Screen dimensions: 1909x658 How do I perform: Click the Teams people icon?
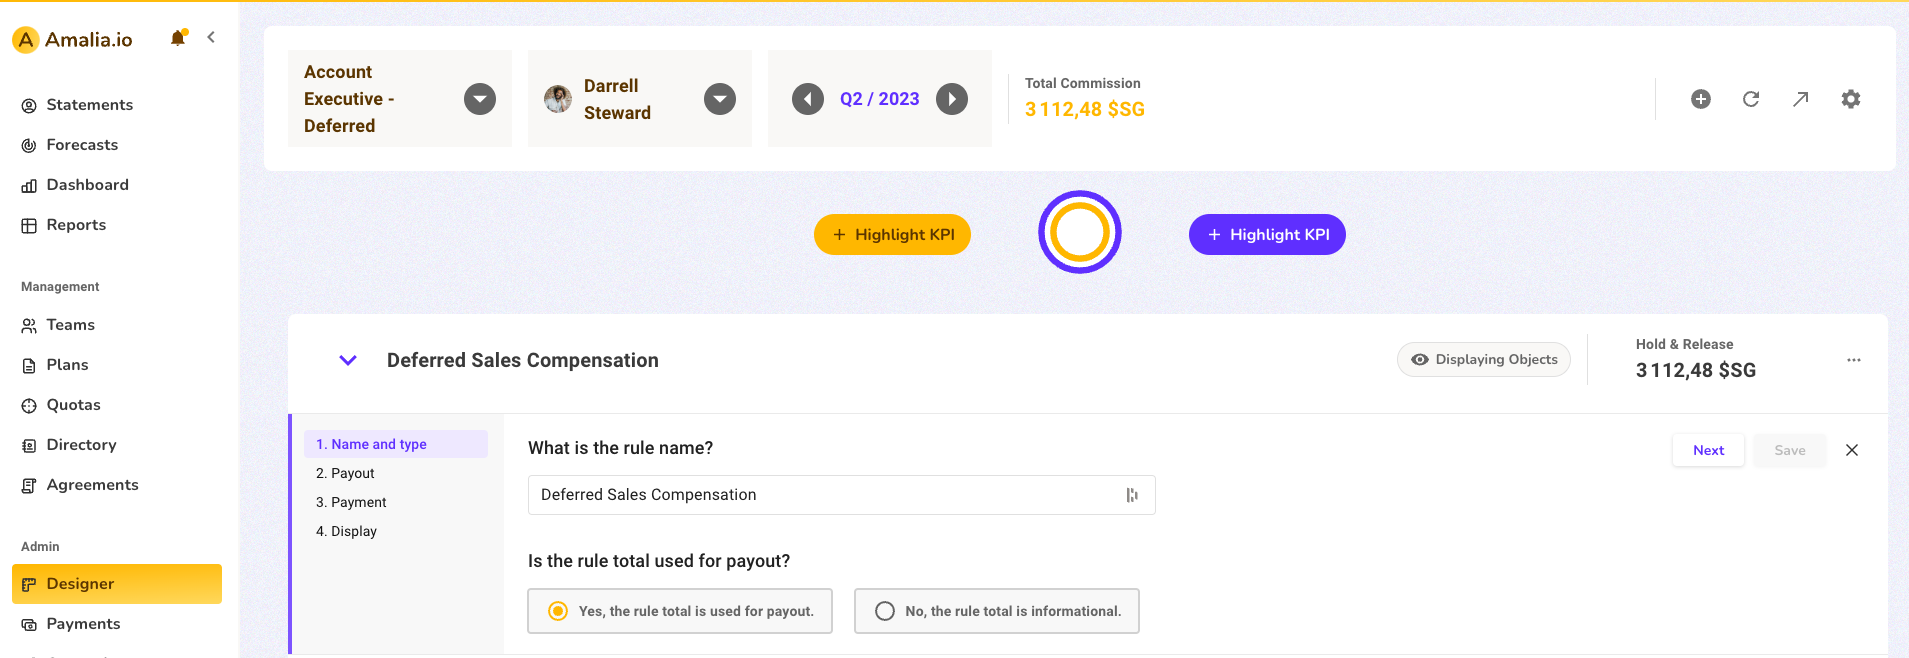(x=29, y=326)
